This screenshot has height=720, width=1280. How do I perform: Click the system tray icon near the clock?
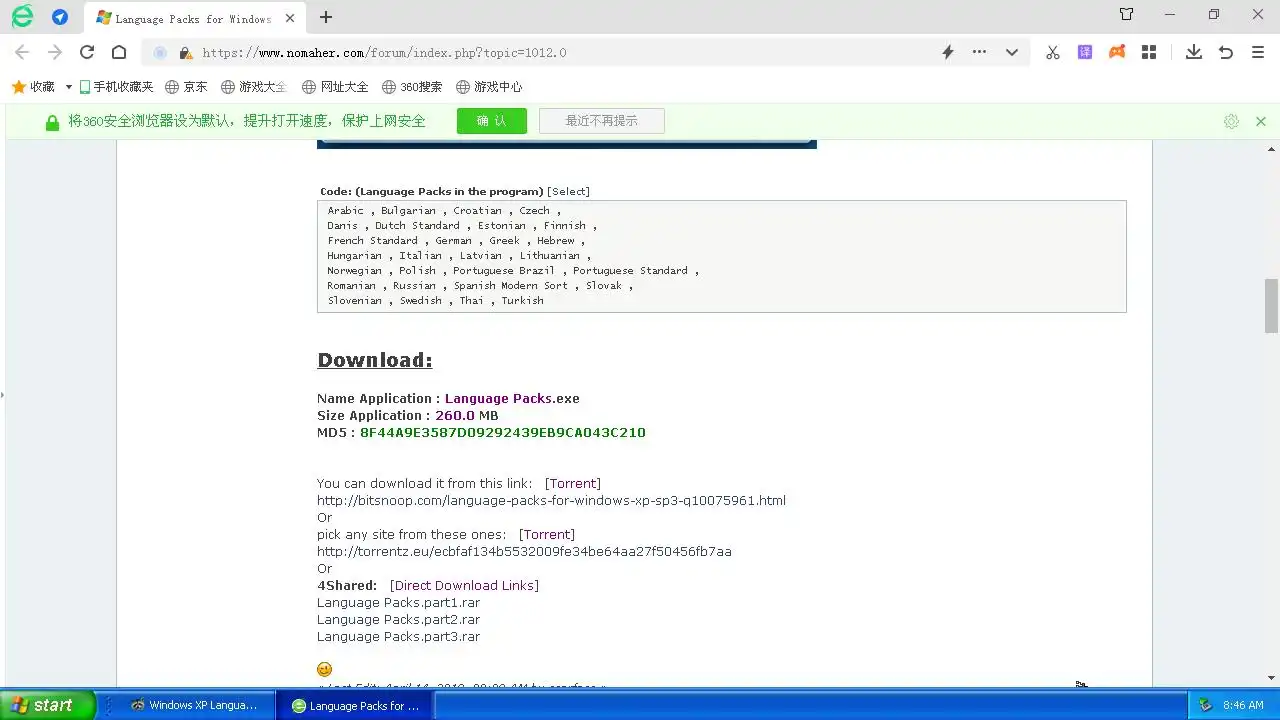click(1206, 705)
